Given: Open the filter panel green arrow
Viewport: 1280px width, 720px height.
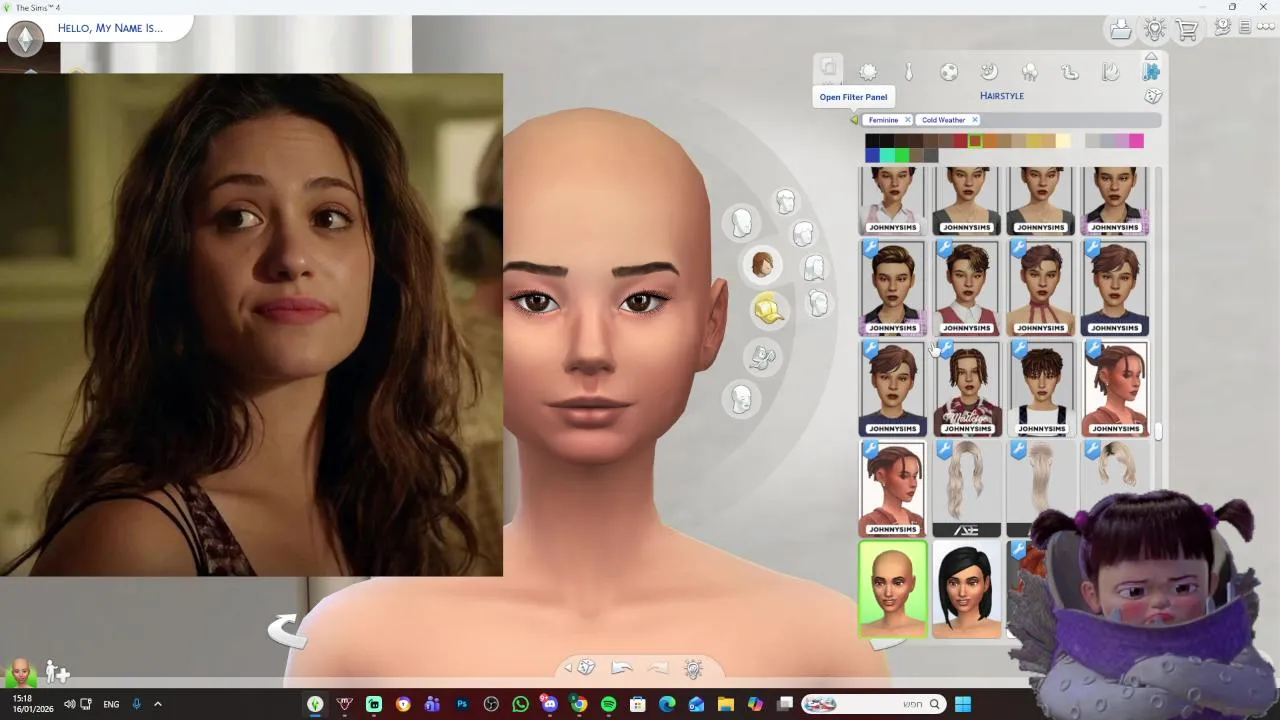Looking at the screenshot, I should point(854,120).
